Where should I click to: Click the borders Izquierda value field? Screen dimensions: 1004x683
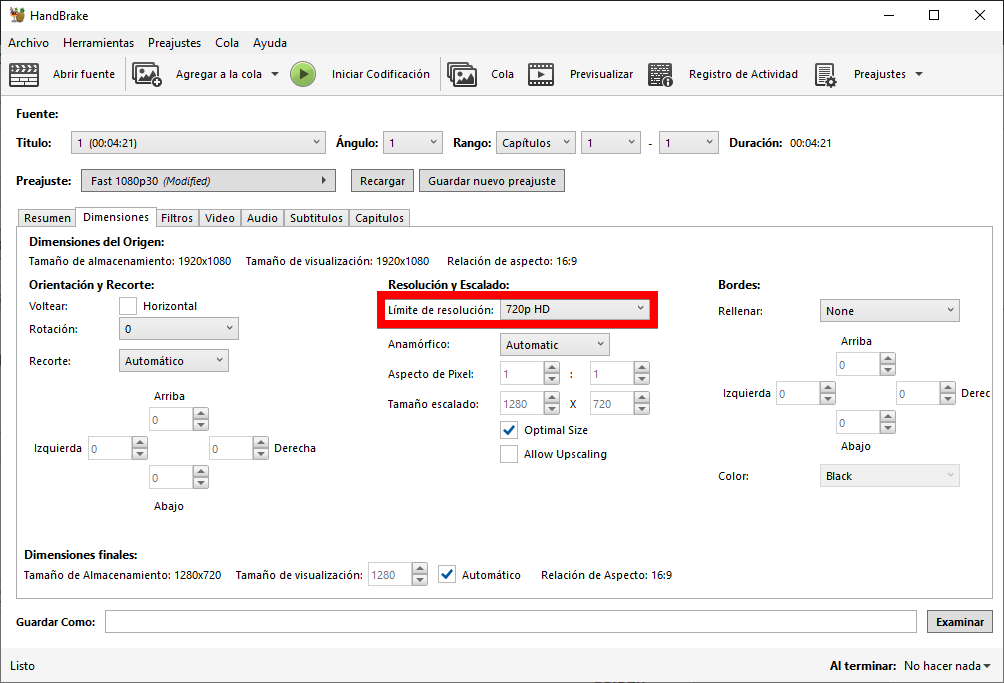pyautogui.click(x=798, y=394)
